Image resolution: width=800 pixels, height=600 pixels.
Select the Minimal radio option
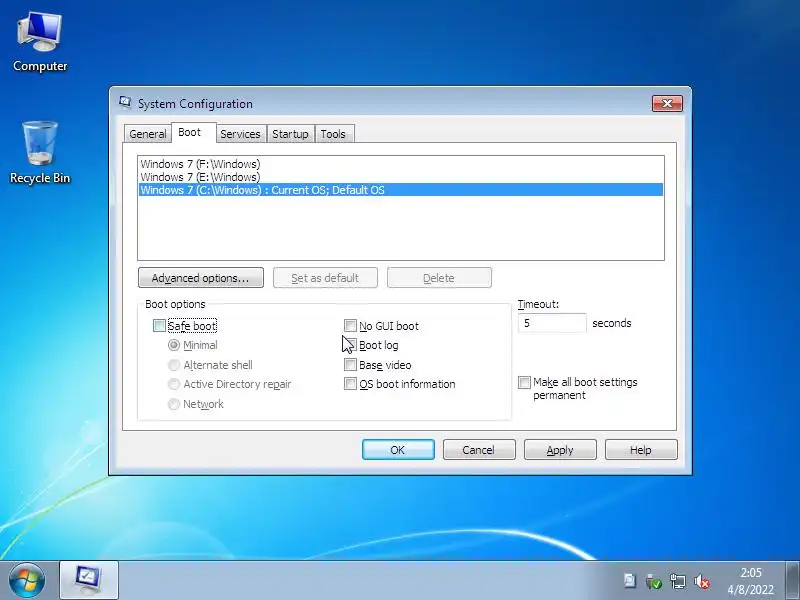(174, 345)
